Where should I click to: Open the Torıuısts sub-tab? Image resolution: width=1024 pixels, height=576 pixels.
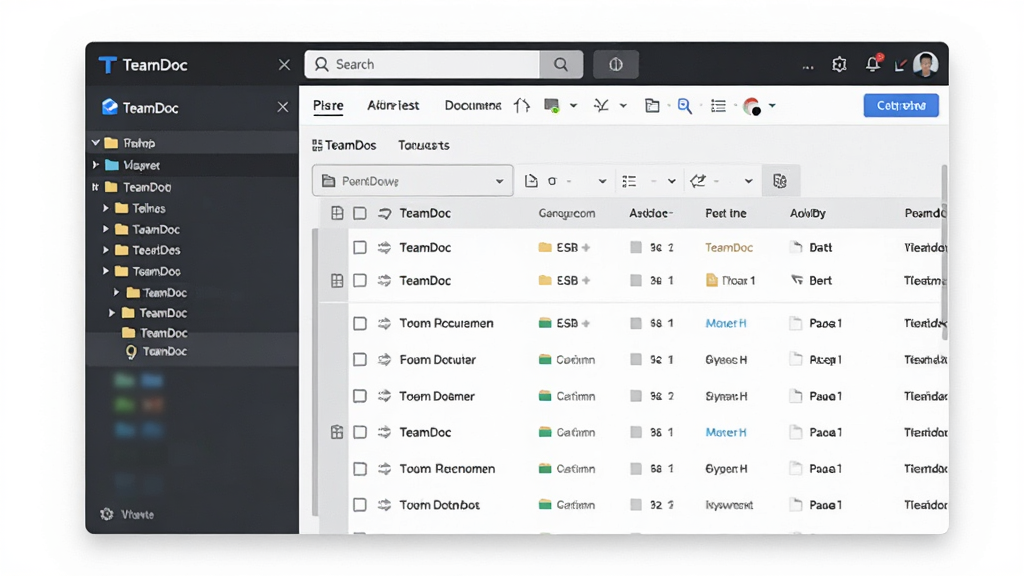[x=424, y=145]
